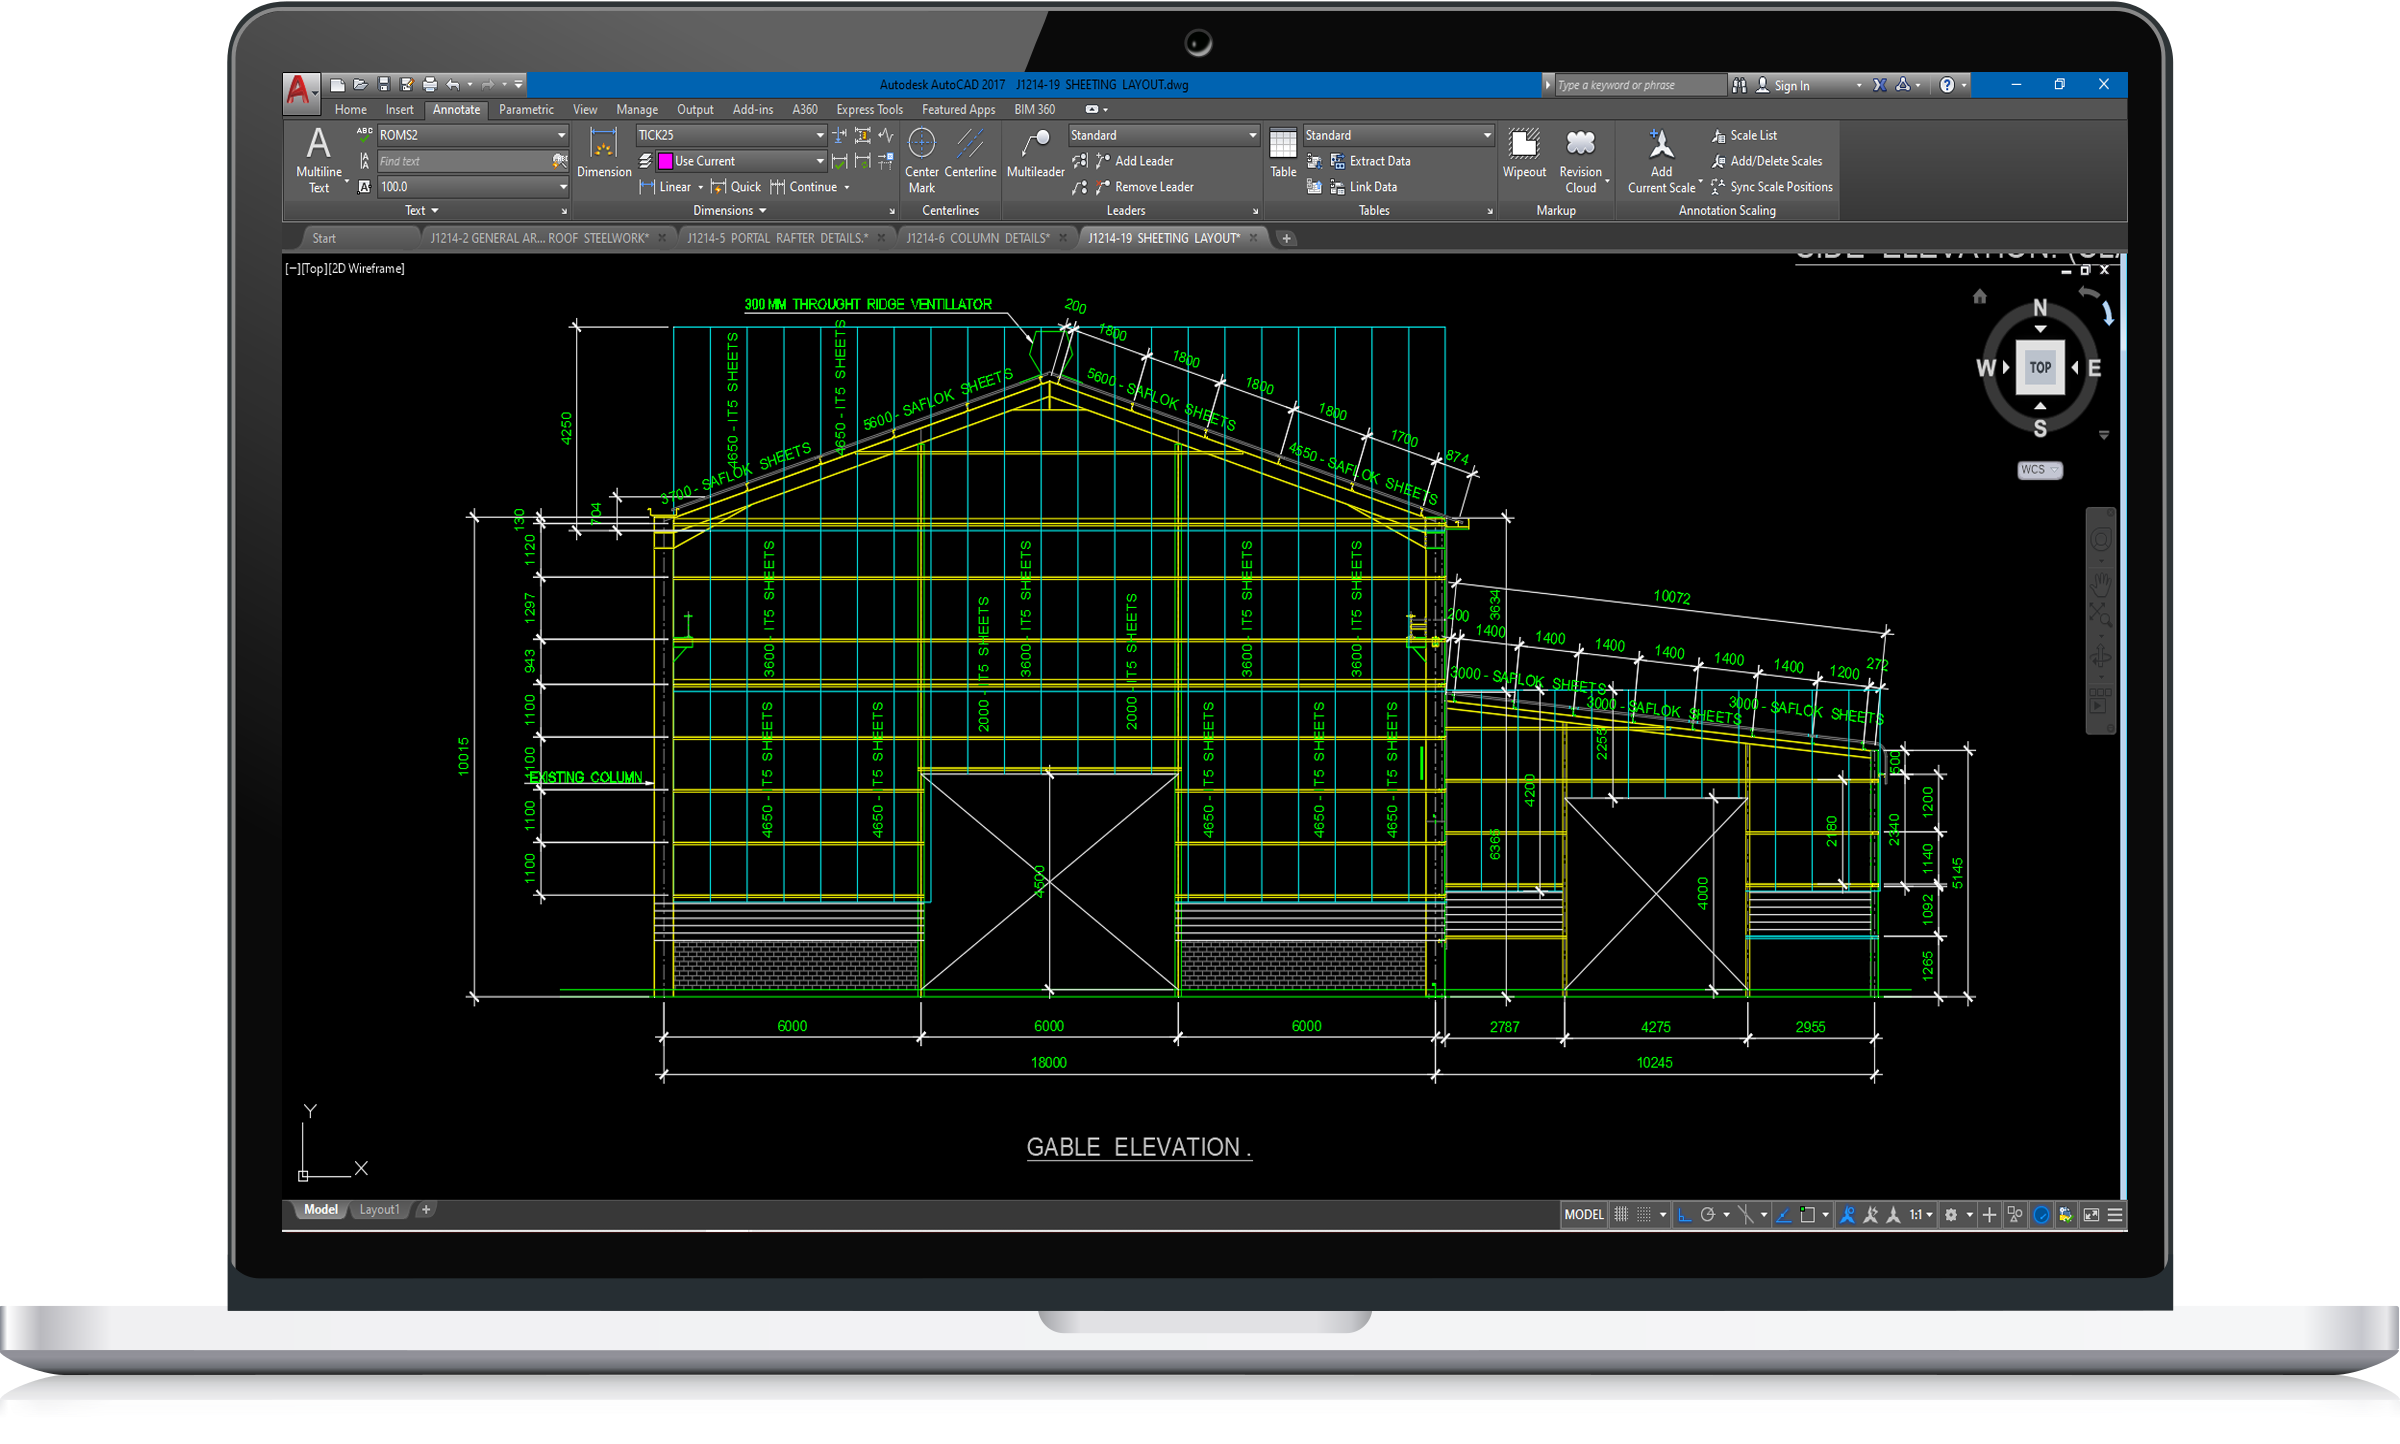Open the Scale List

coord(1744,135)
